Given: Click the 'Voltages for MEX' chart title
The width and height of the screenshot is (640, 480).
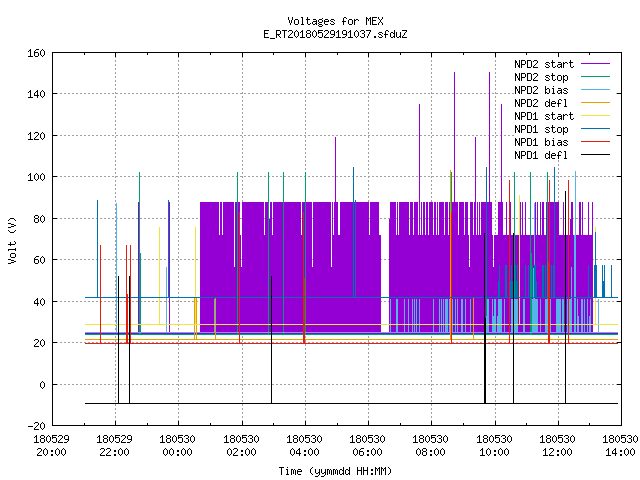Looking at the screenshot, I should coord(335,21).
